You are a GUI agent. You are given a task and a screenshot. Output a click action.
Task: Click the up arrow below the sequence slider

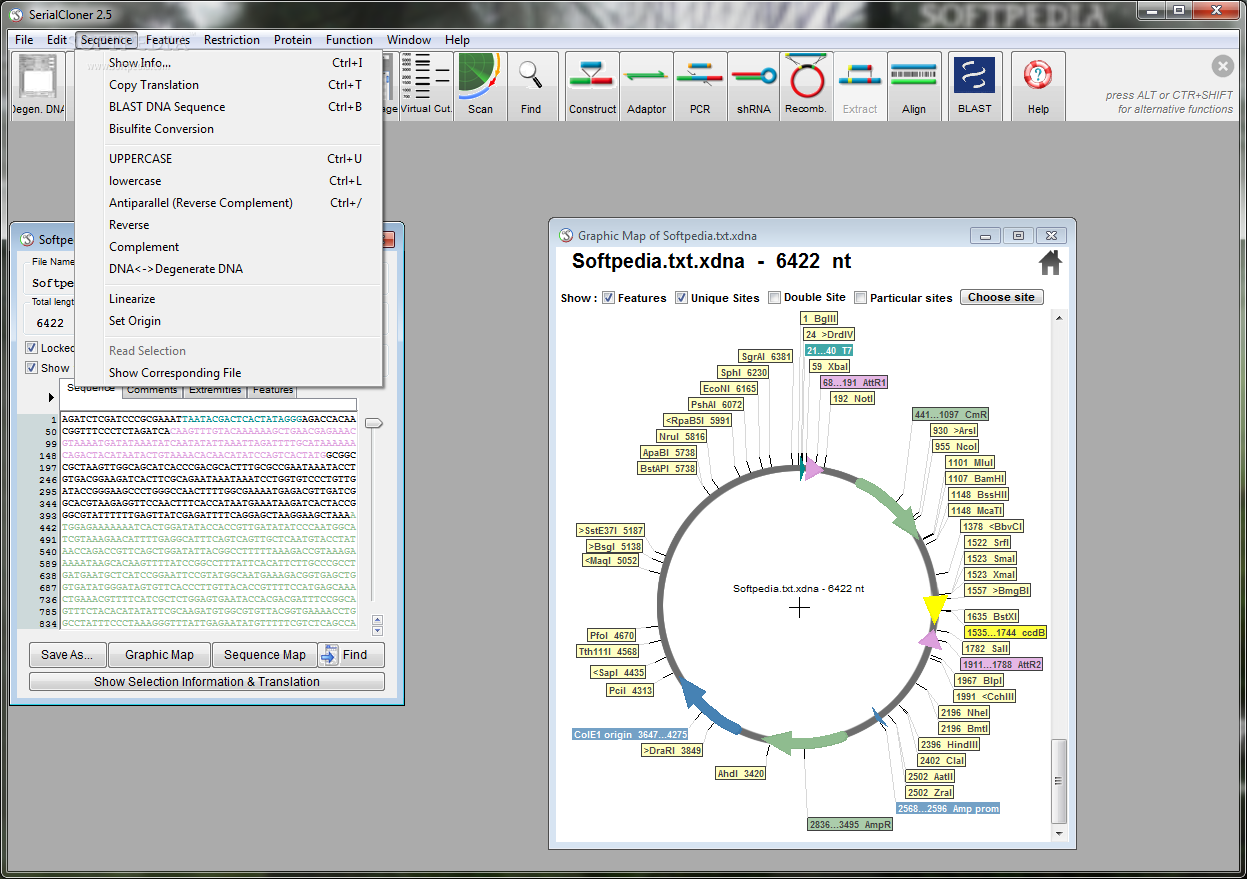tap(377, 619)
